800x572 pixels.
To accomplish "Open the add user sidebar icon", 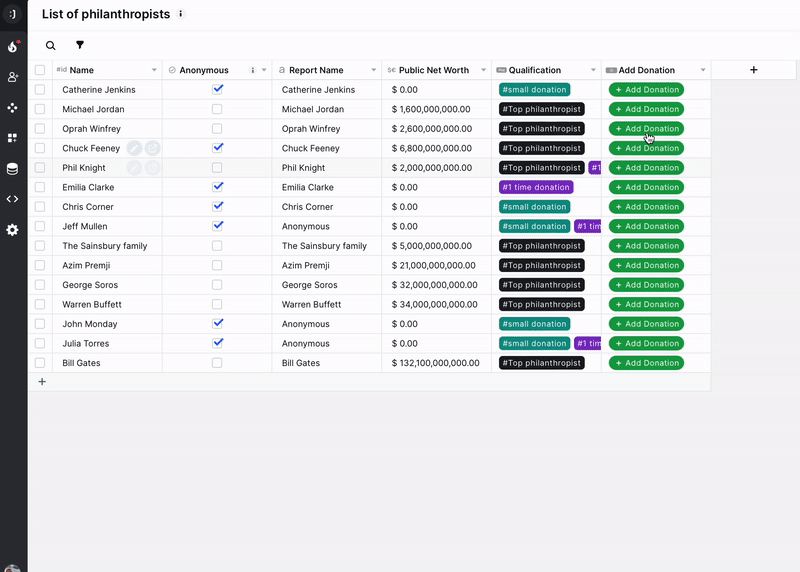I will 13,77.
